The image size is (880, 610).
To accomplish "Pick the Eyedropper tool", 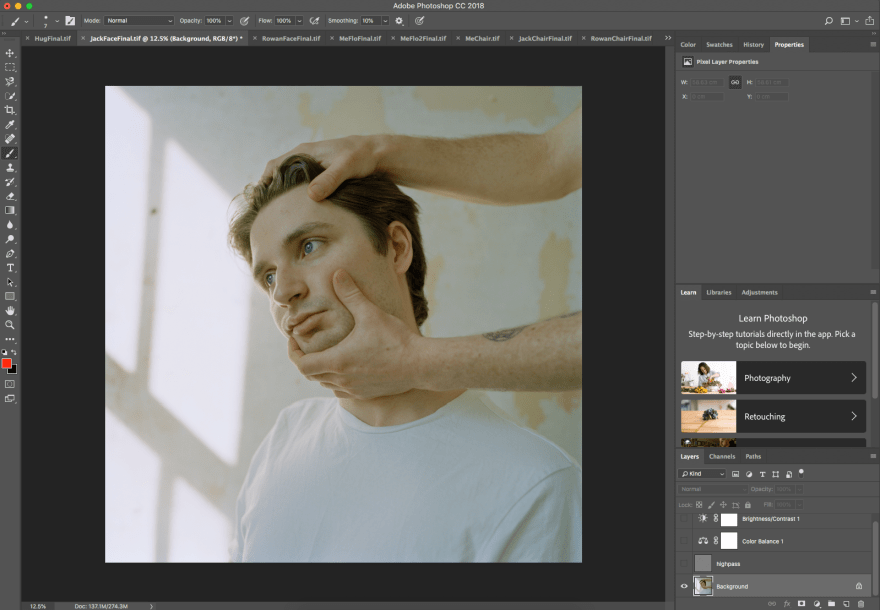I will [x=10, y=125].
